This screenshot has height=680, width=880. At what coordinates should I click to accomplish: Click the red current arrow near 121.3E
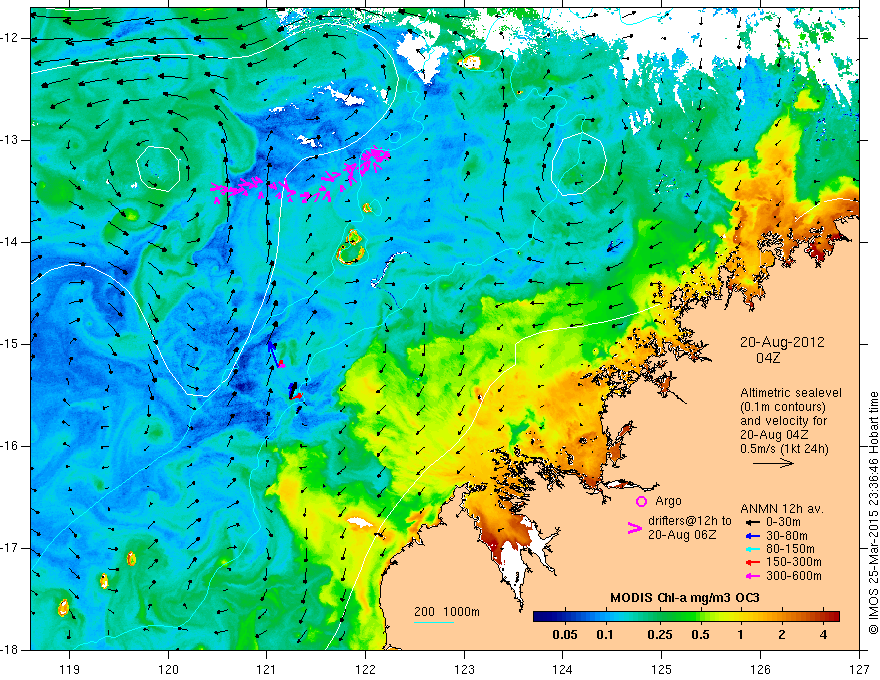tap(297, 396)
